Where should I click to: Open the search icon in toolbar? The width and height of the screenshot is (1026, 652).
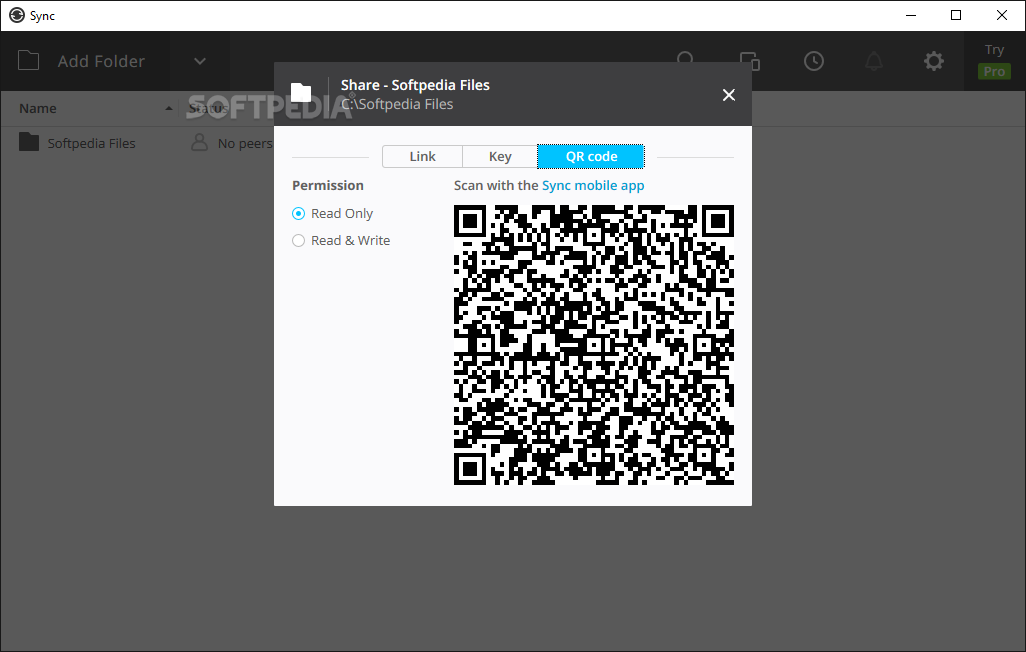(685, 60)
